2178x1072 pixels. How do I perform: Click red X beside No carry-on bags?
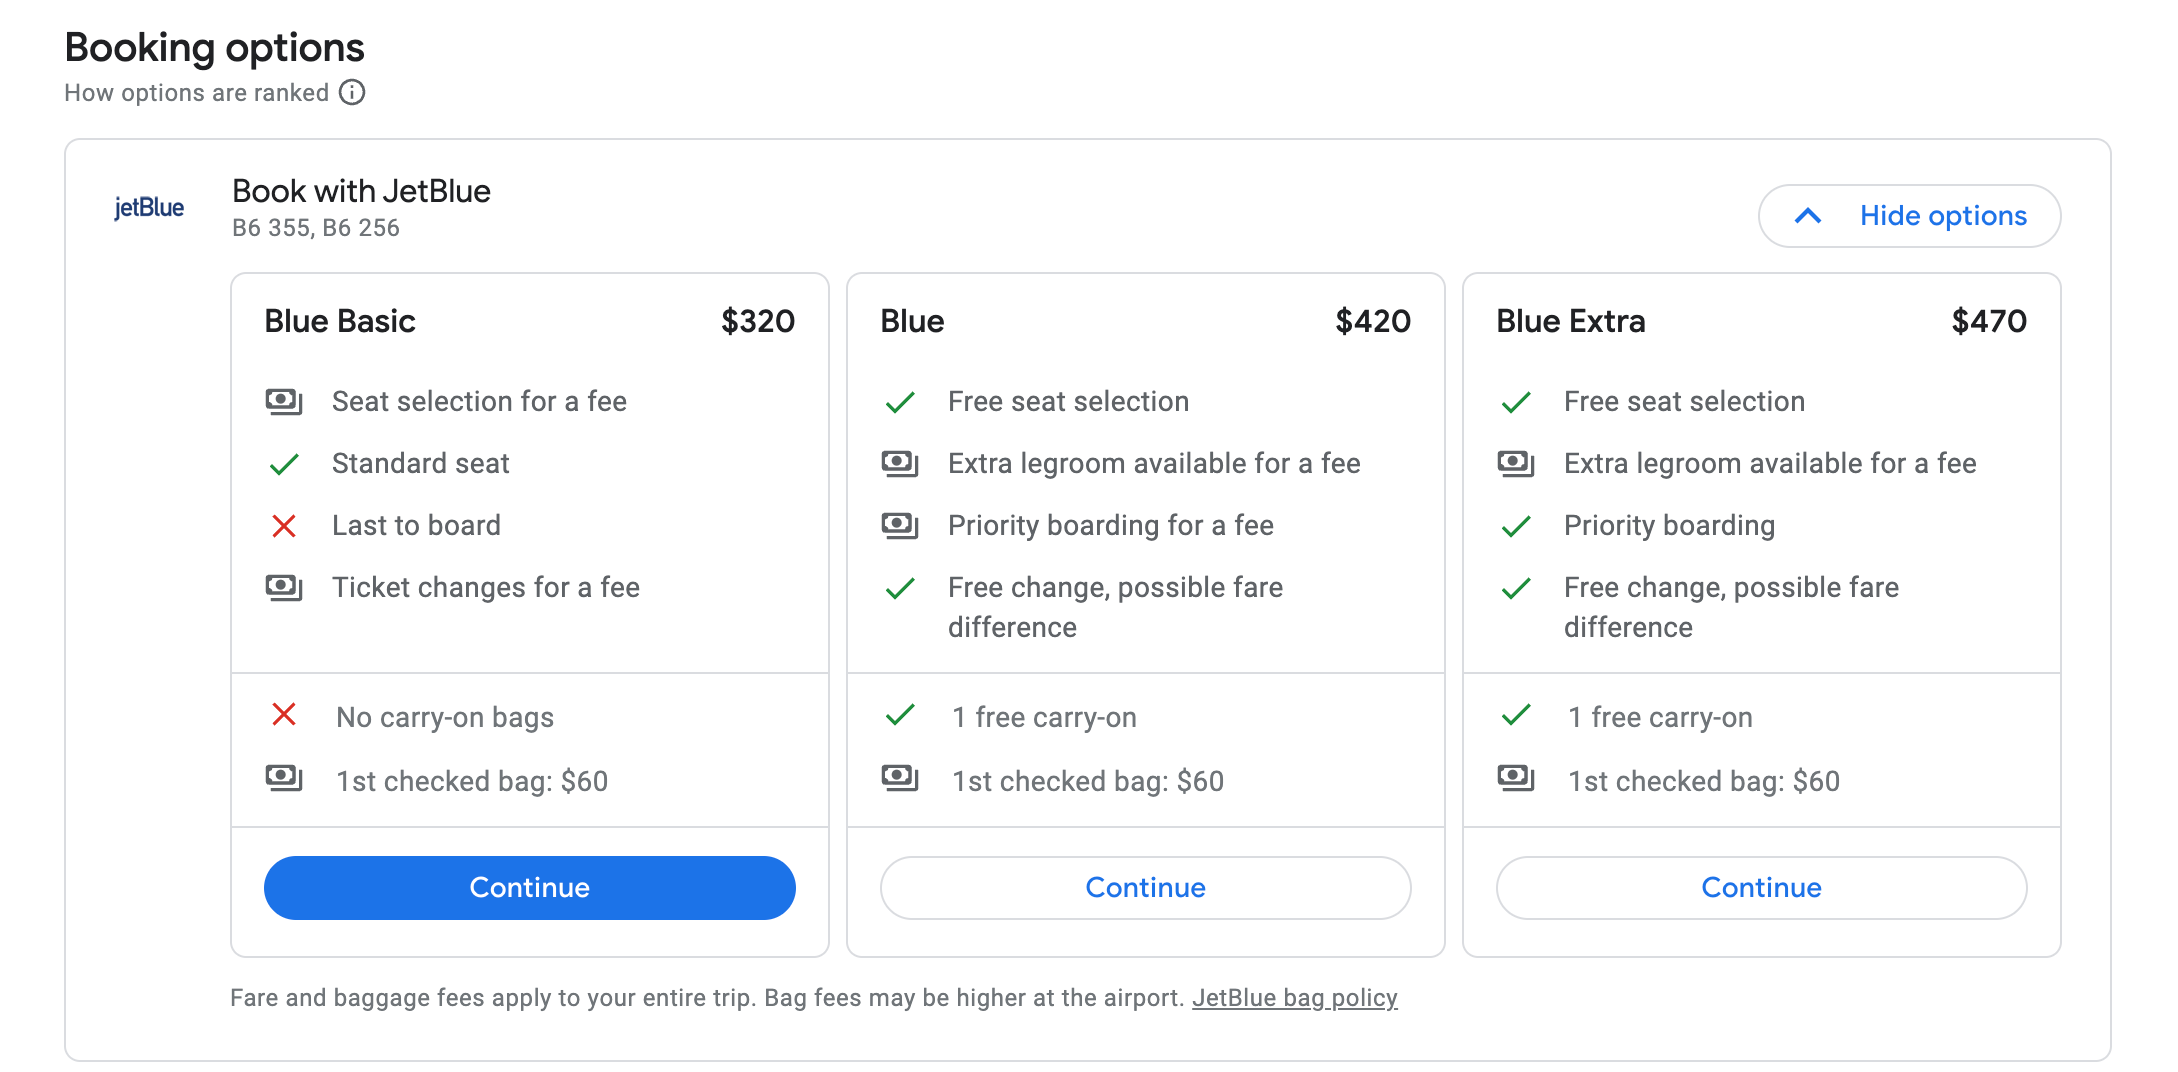pos(284,715)
